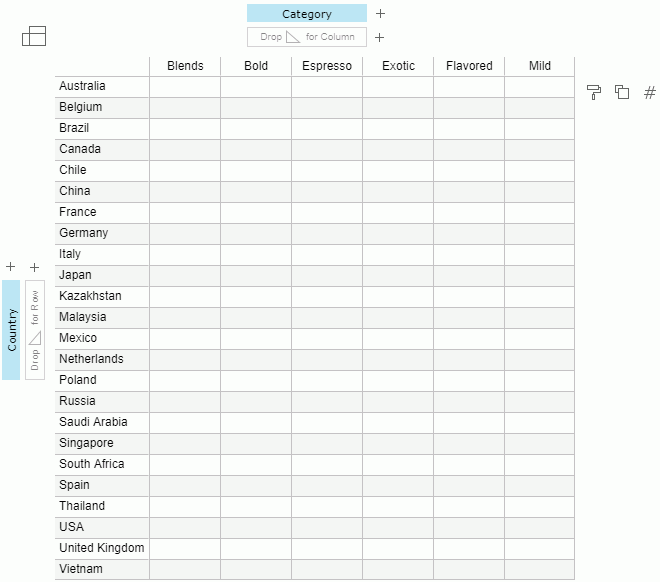
Task: Click the number format hash icon
Action: tap(650, 92)
